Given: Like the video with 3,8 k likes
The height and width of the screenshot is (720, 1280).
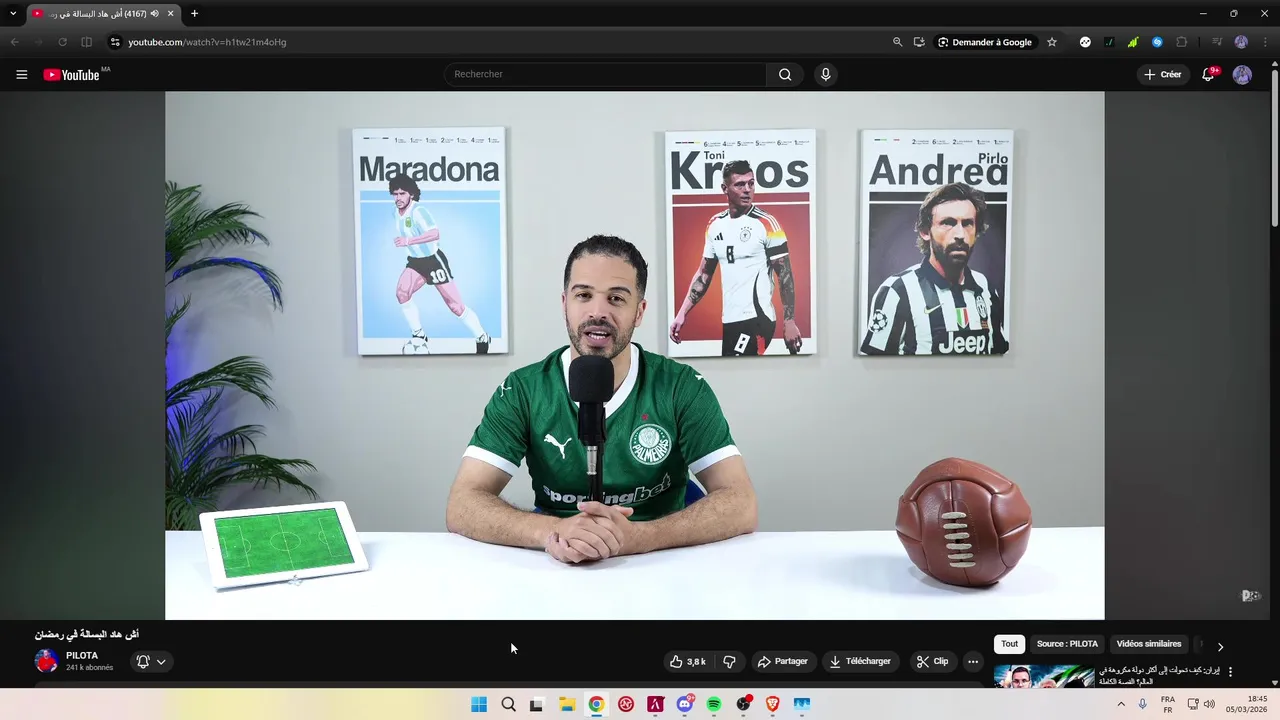Looking at the screenshot, I should click(x=687, y=661).
